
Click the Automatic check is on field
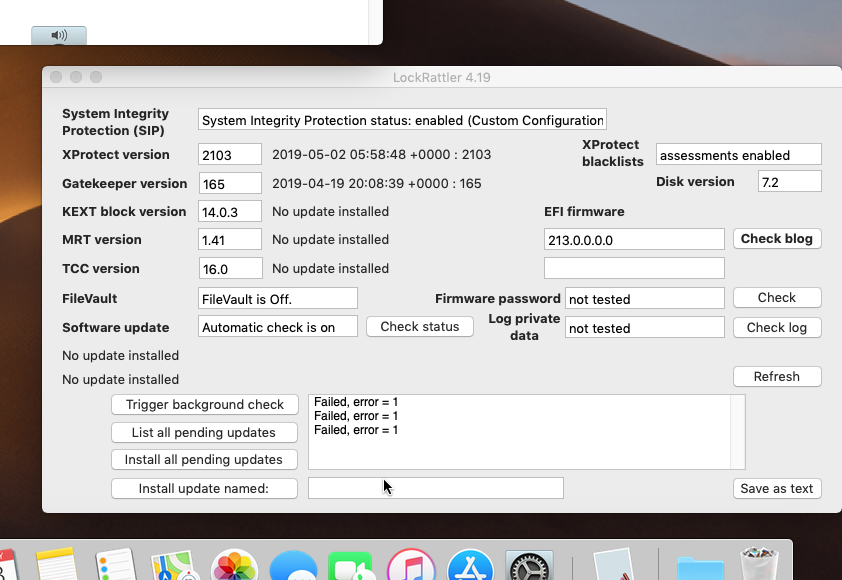coord(278,327)
